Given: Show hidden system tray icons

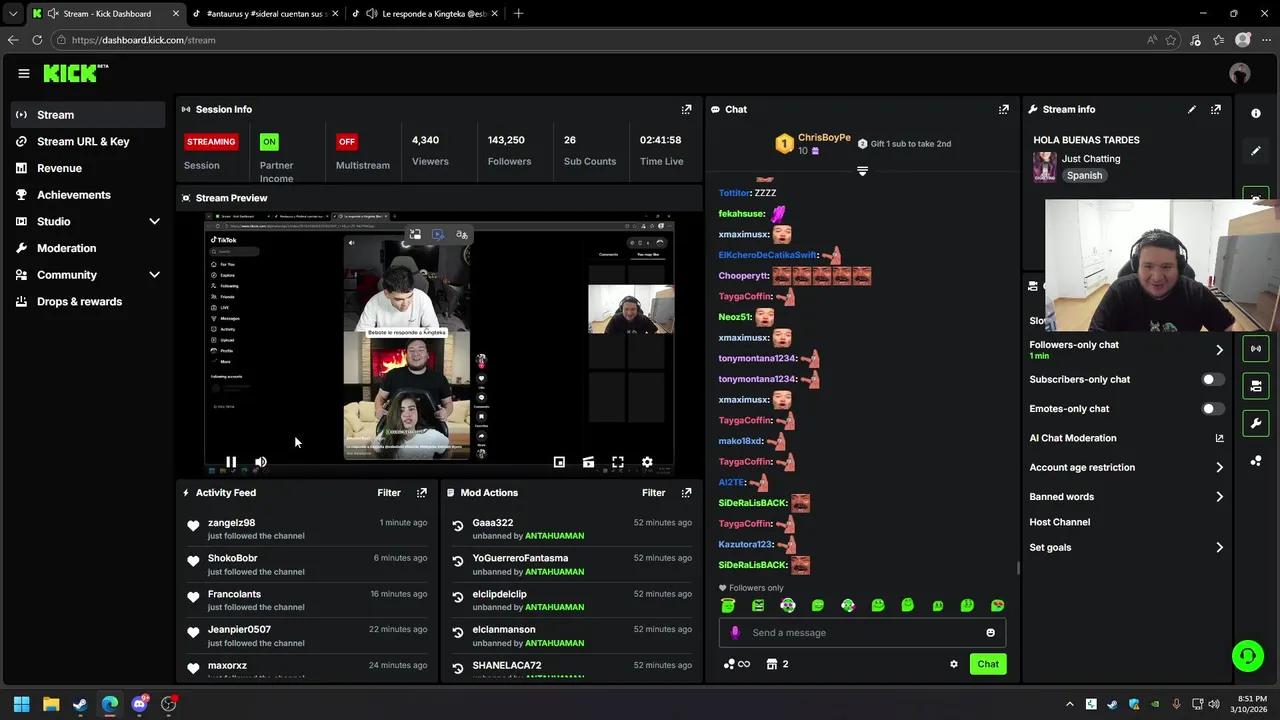Looking at the screenshot, I should 1070,704.
